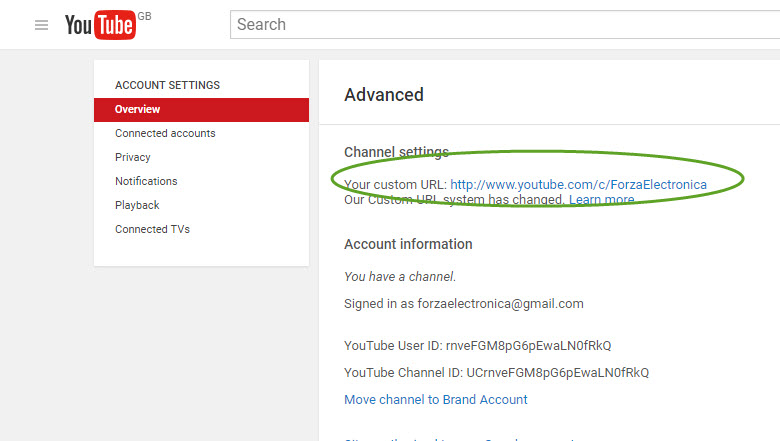Select Overview in account settings
This screenshot has width=780, height=441.
point(201,109)
